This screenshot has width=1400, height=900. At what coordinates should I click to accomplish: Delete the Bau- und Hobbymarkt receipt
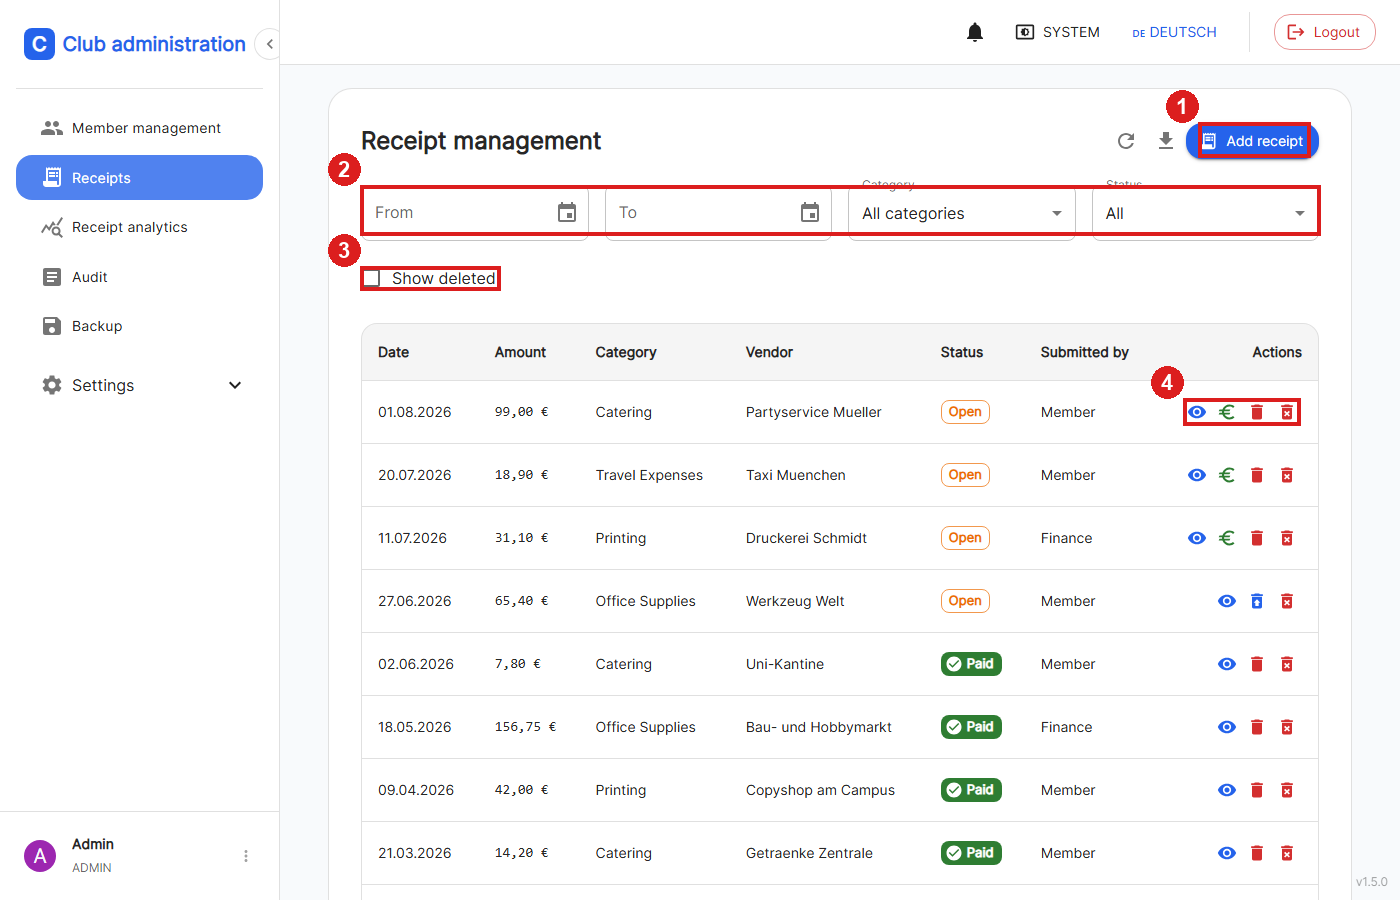pyautogui.click(x=1257, y=727)
